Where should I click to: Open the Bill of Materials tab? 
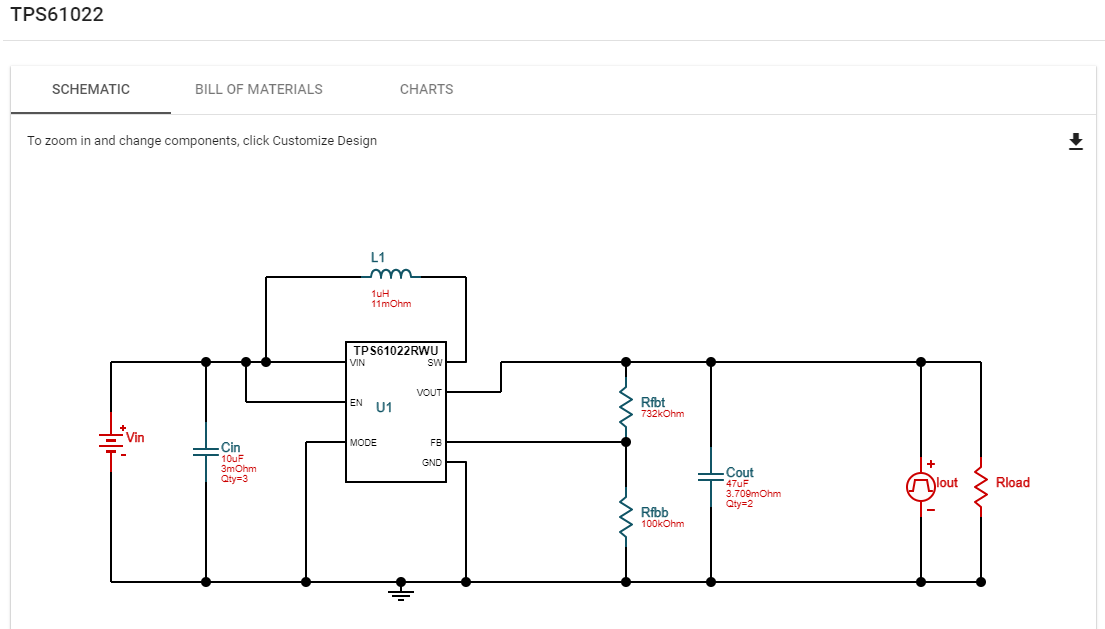[x=259, y=89]
